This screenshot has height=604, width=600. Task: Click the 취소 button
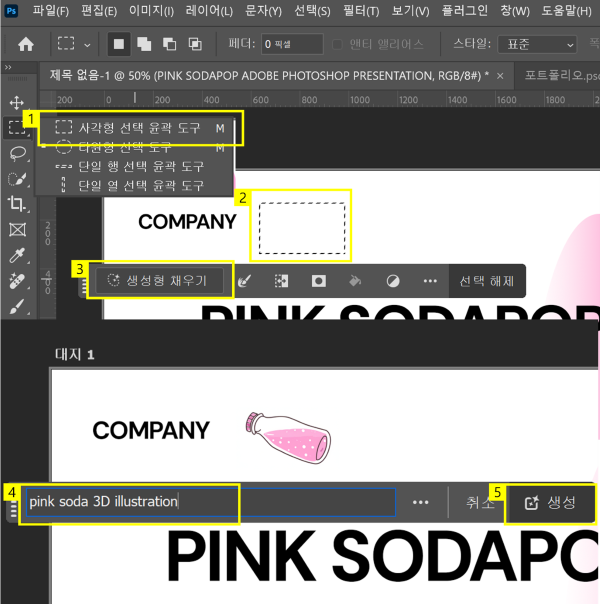coord(480,502)
